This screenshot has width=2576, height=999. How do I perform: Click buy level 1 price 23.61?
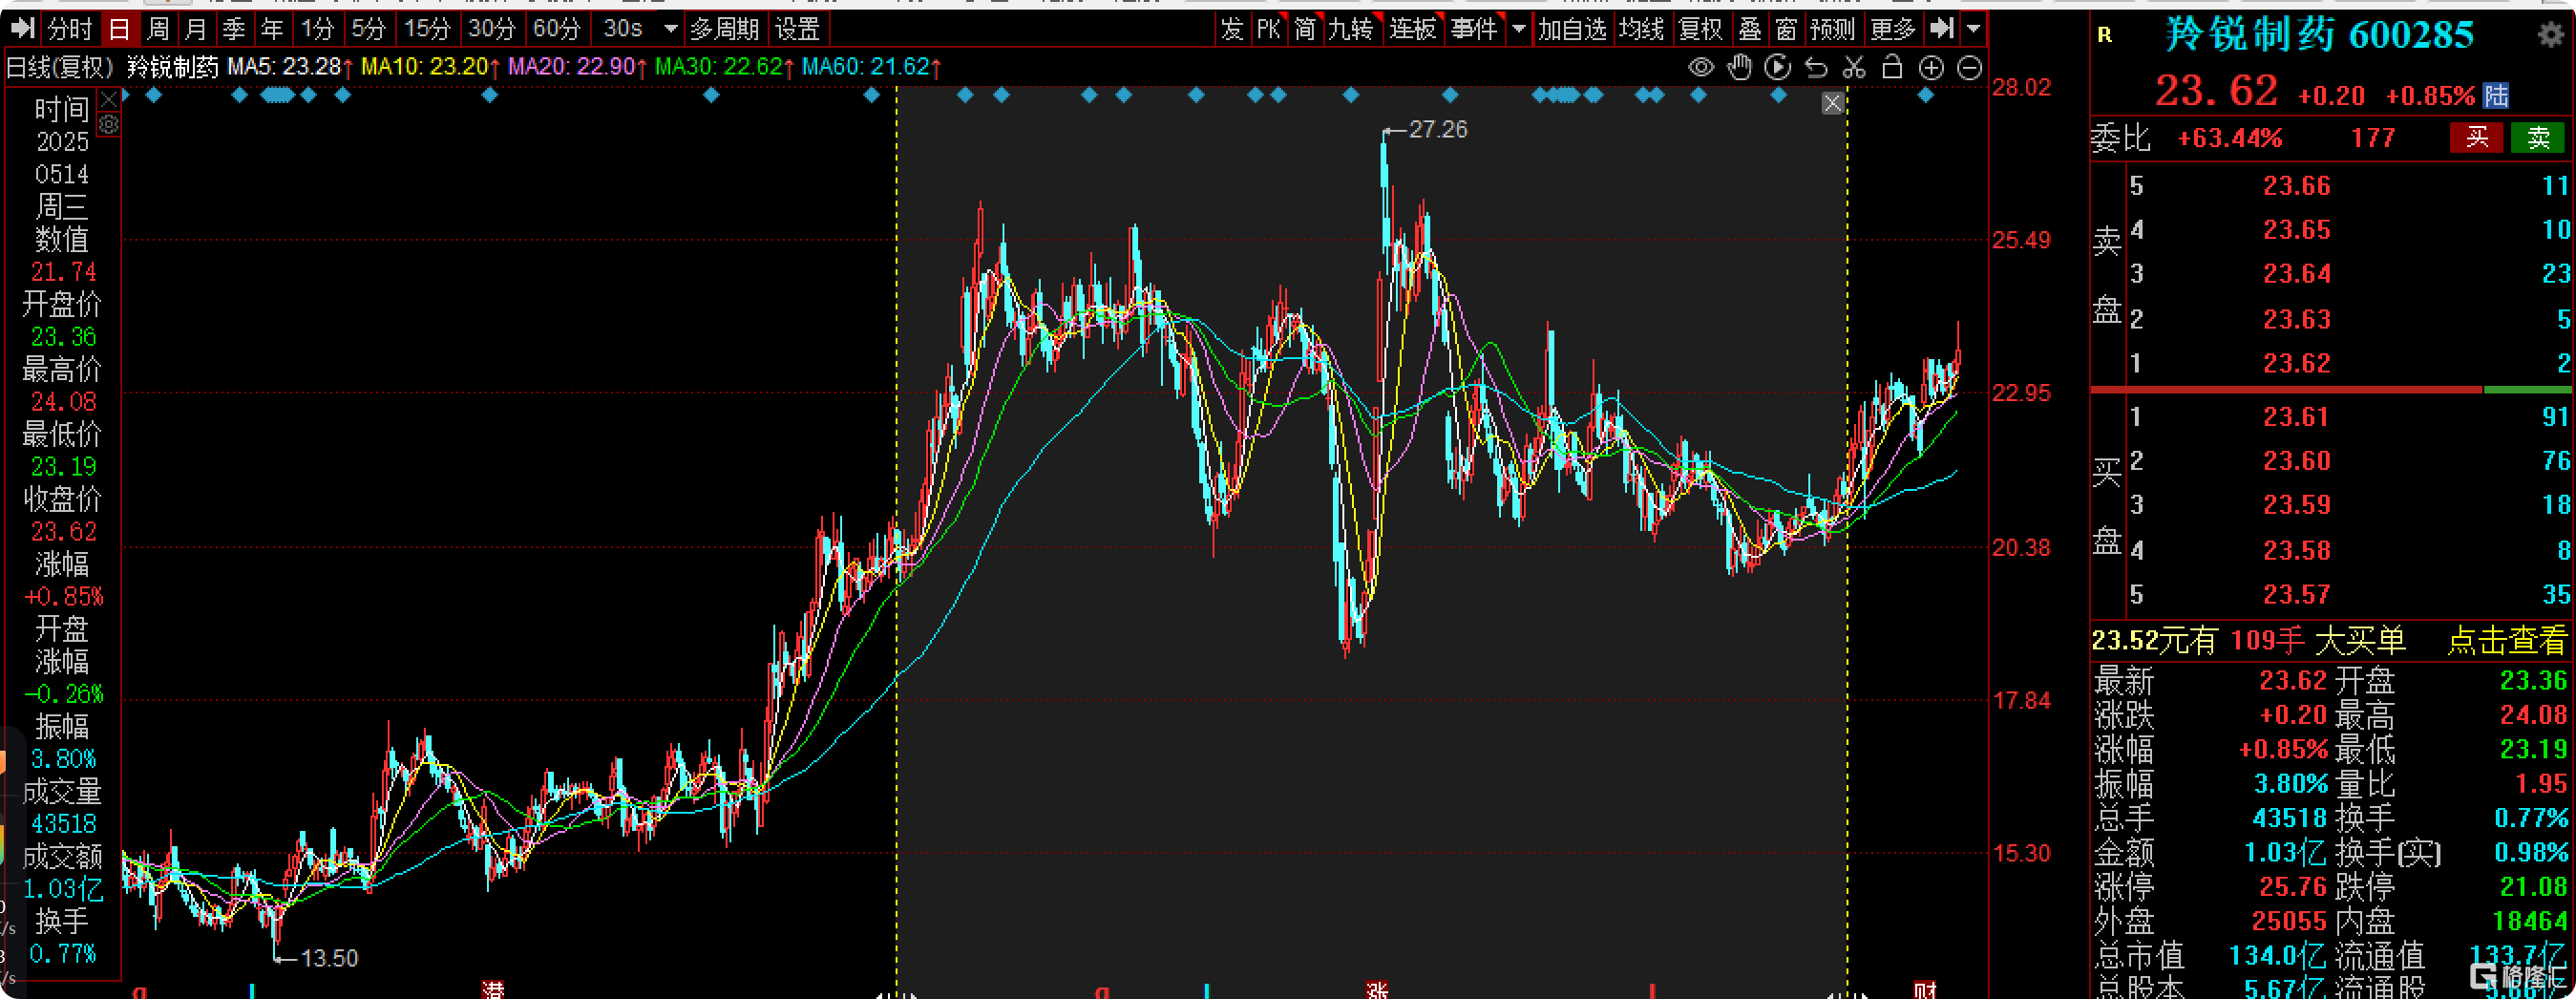coord(2296,417)
